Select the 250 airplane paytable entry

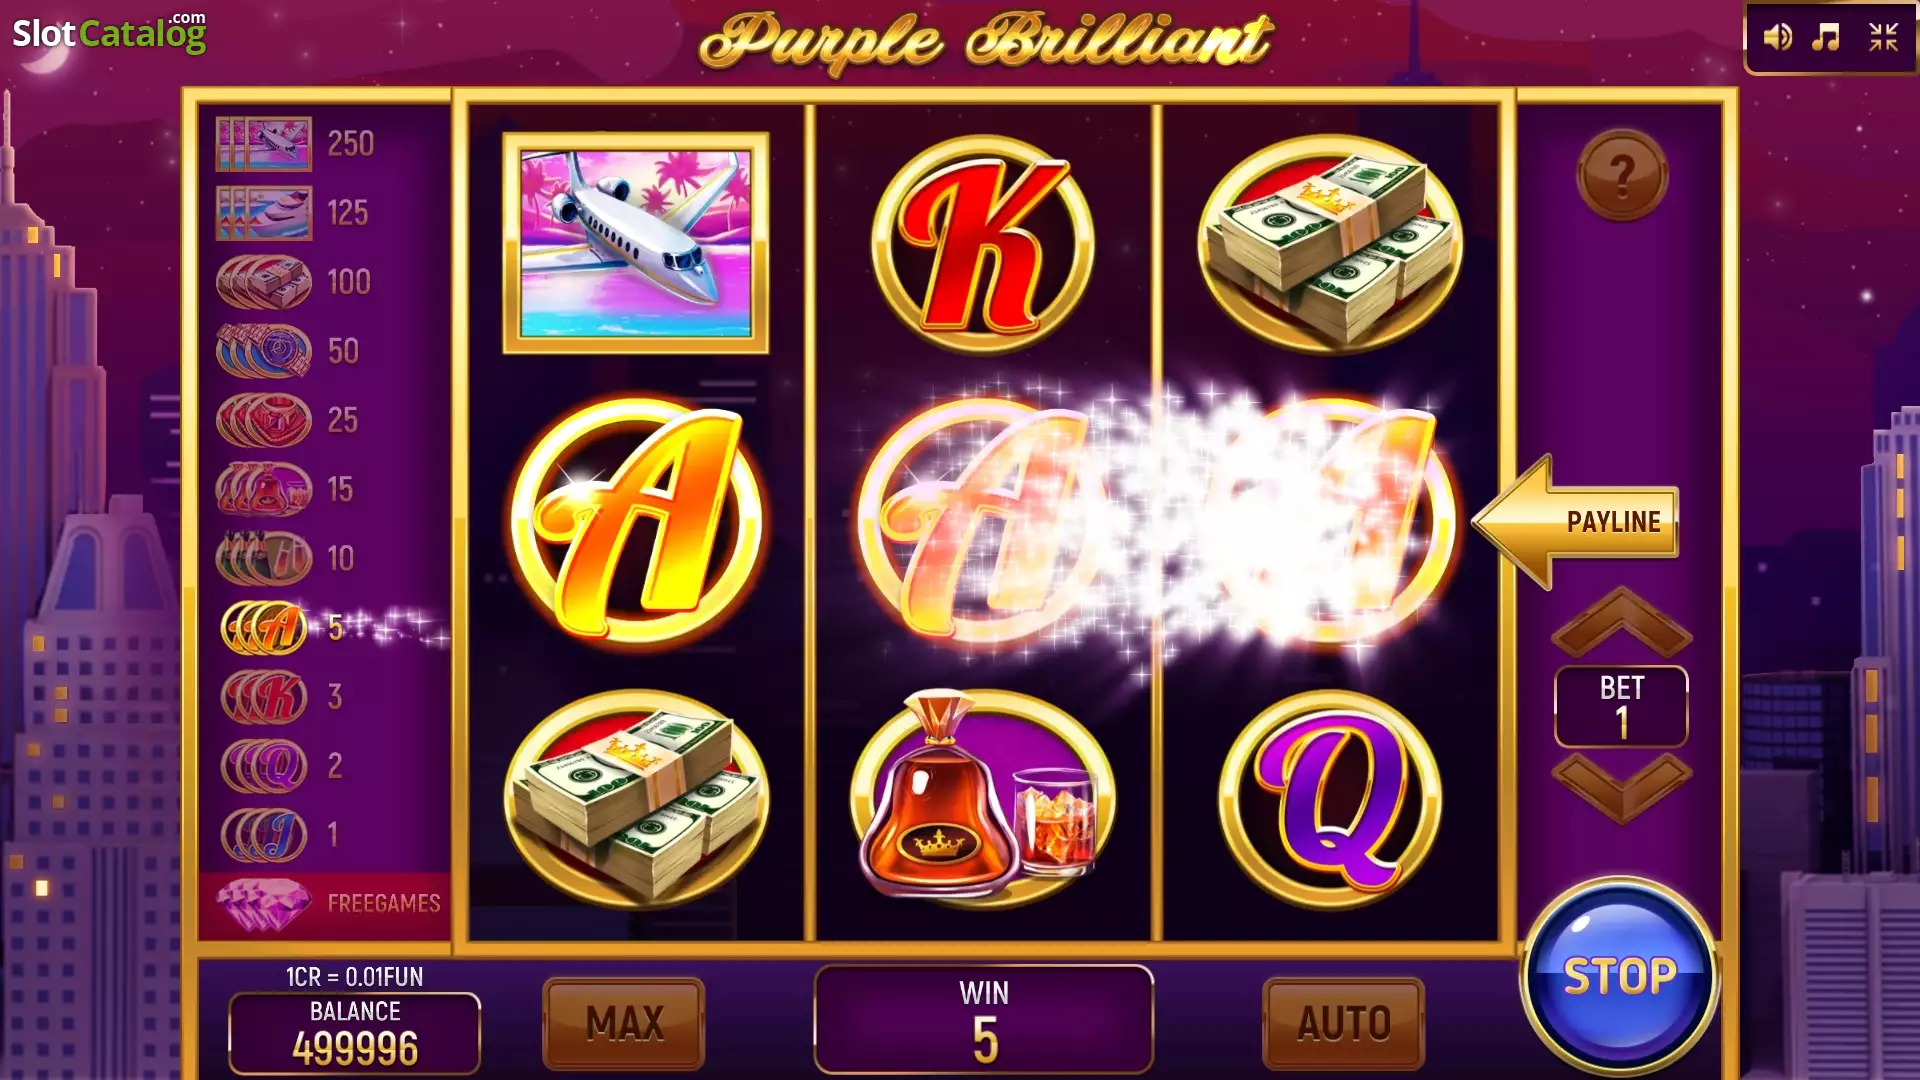[296, 144]
